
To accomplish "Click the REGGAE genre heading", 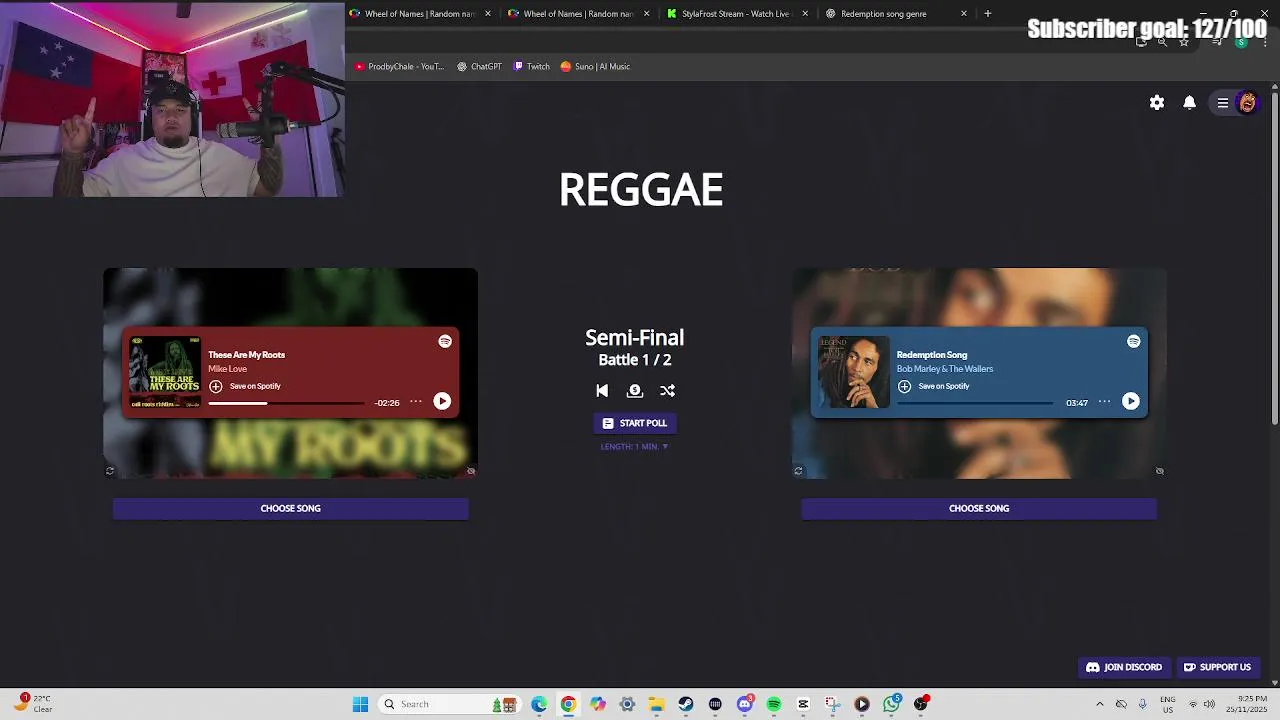I will click(x=641, y=190).
